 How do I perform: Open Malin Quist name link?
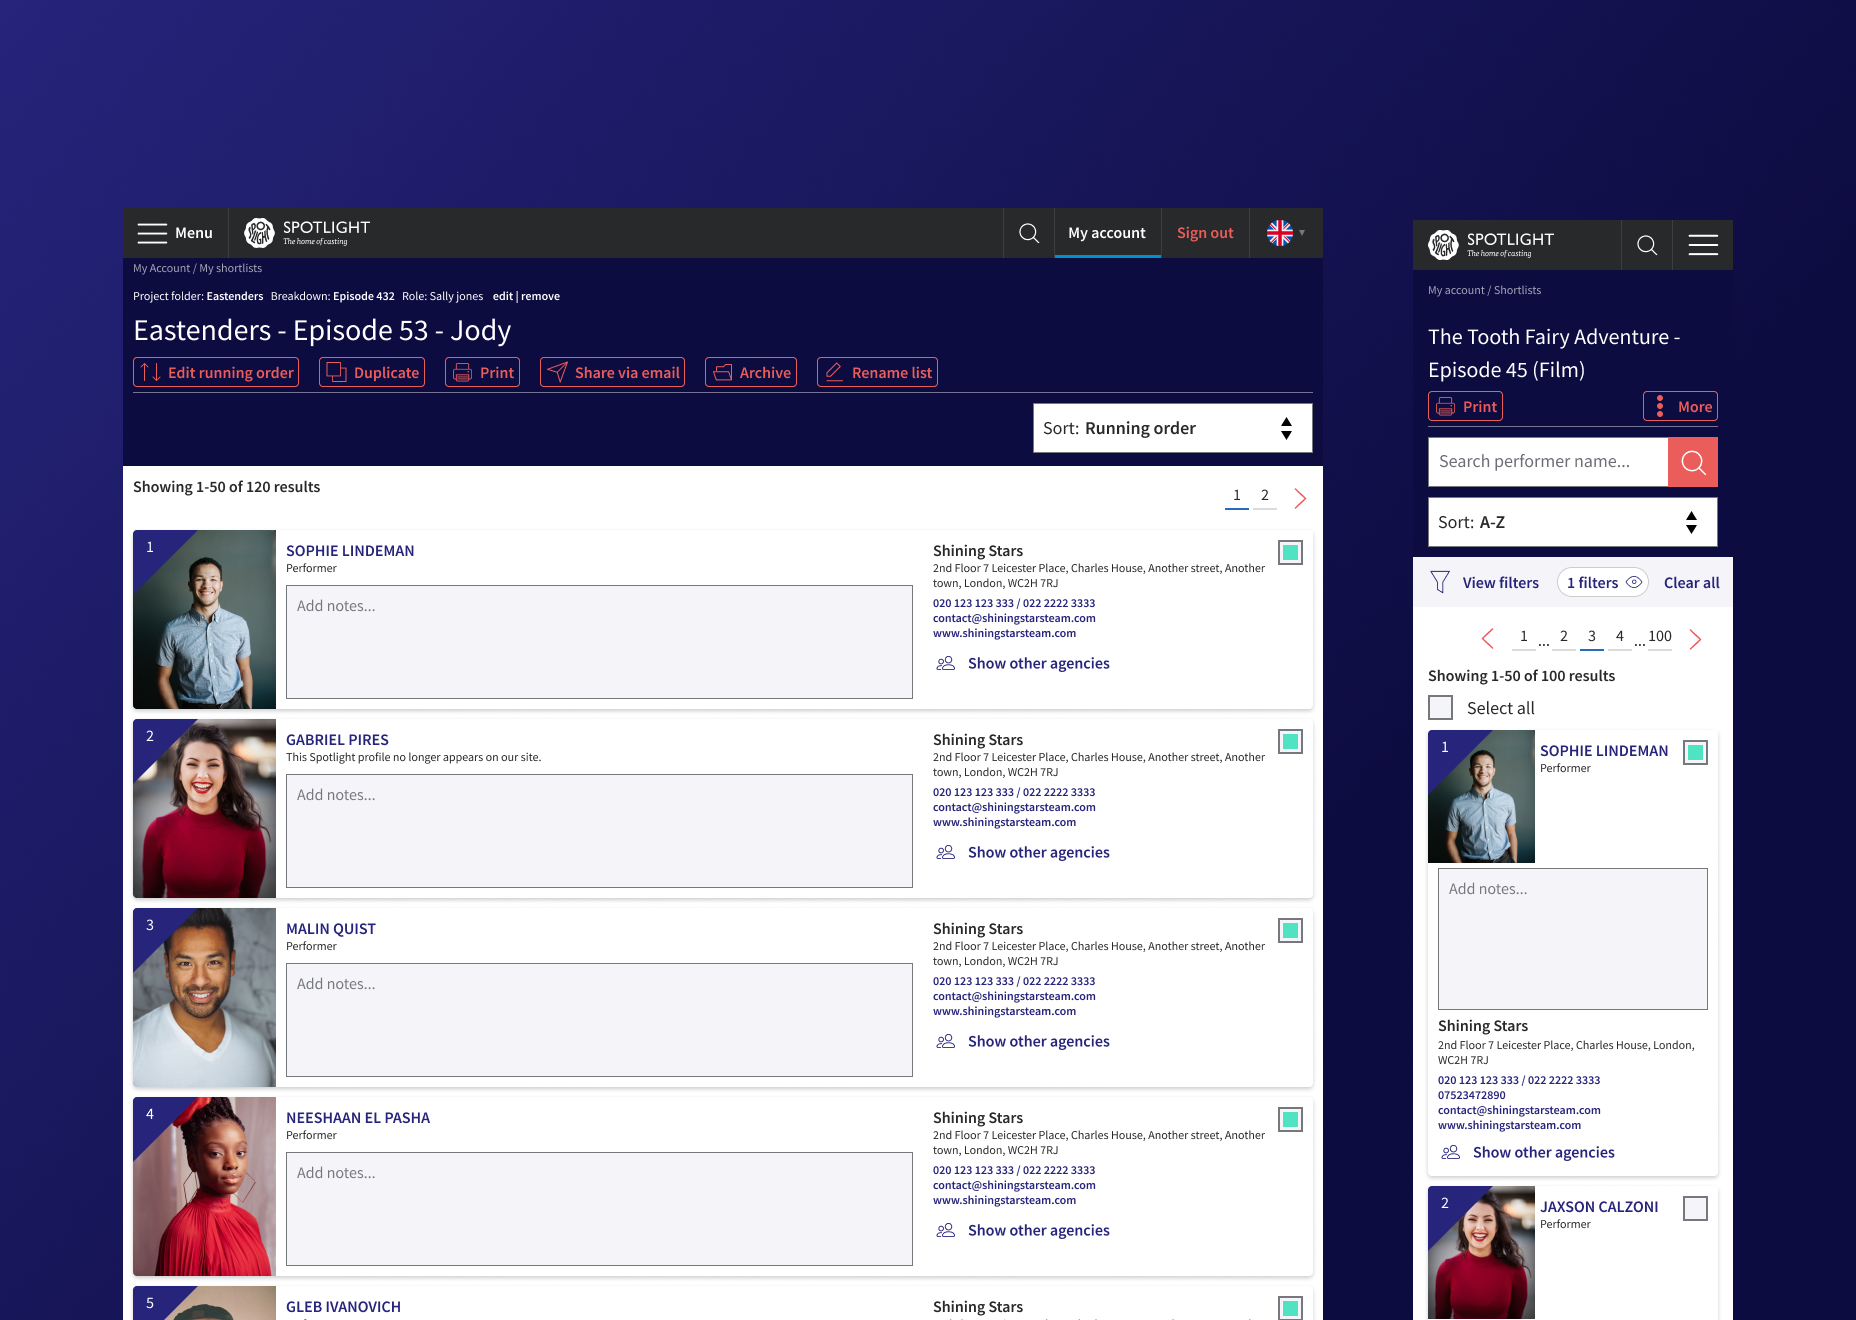[x=331, y=929]
